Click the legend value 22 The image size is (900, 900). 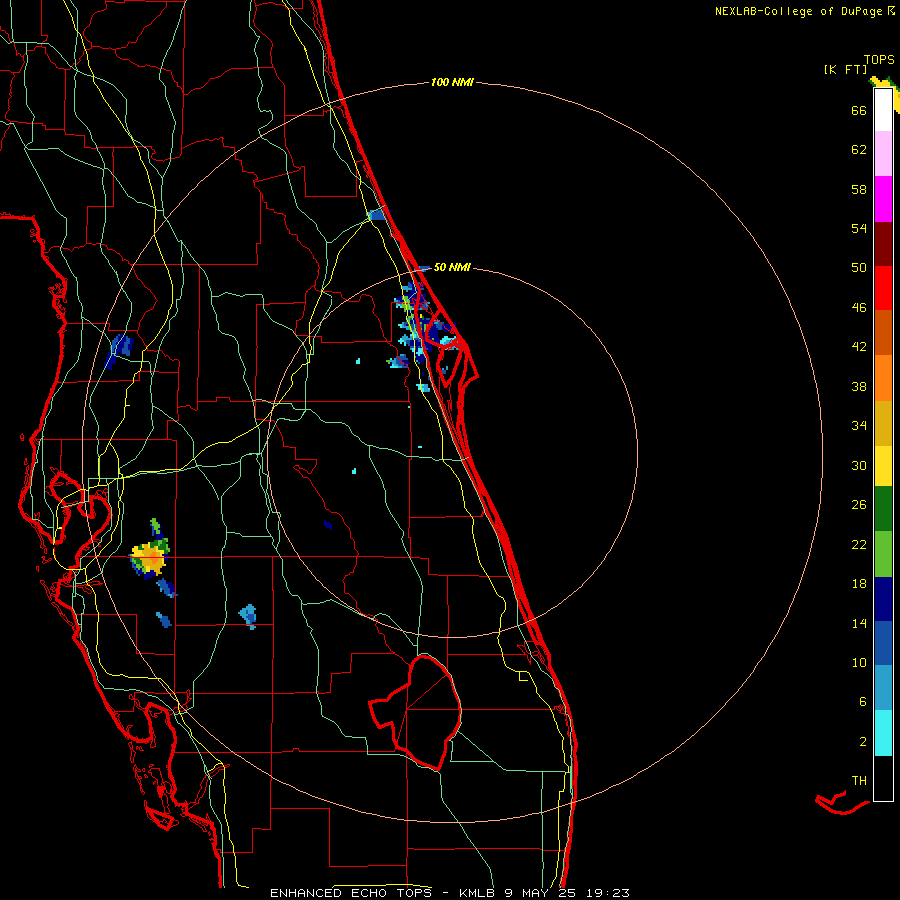click(x=859, y=544)
